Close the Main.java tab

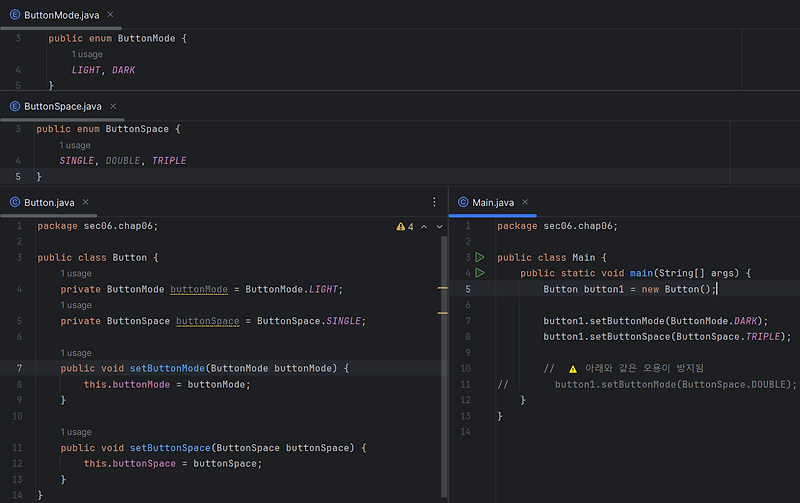(525, 202)
